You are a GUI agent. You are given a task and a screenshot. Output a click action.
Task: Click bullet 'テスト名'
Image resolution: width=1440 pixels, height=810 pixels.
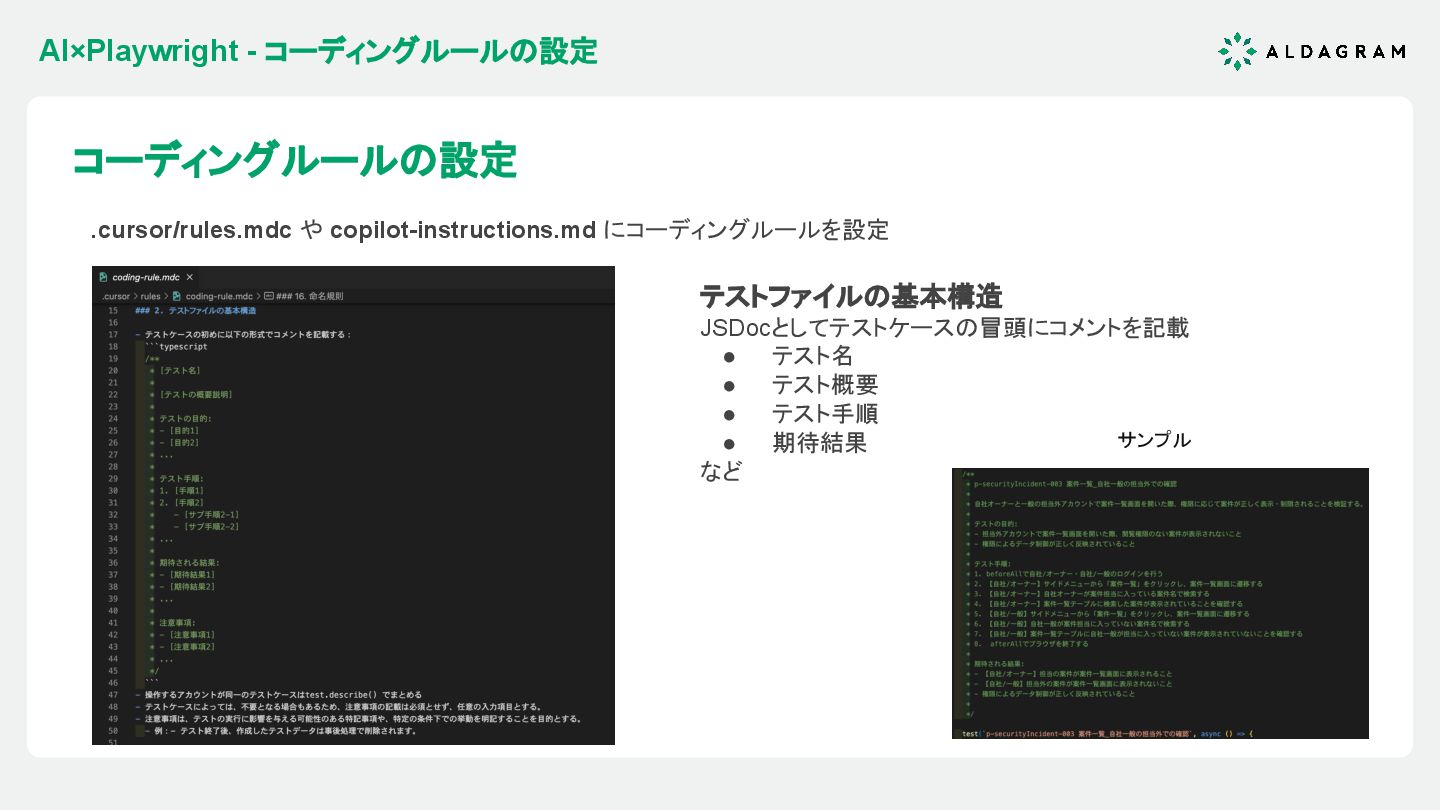(x=812, y=356)
